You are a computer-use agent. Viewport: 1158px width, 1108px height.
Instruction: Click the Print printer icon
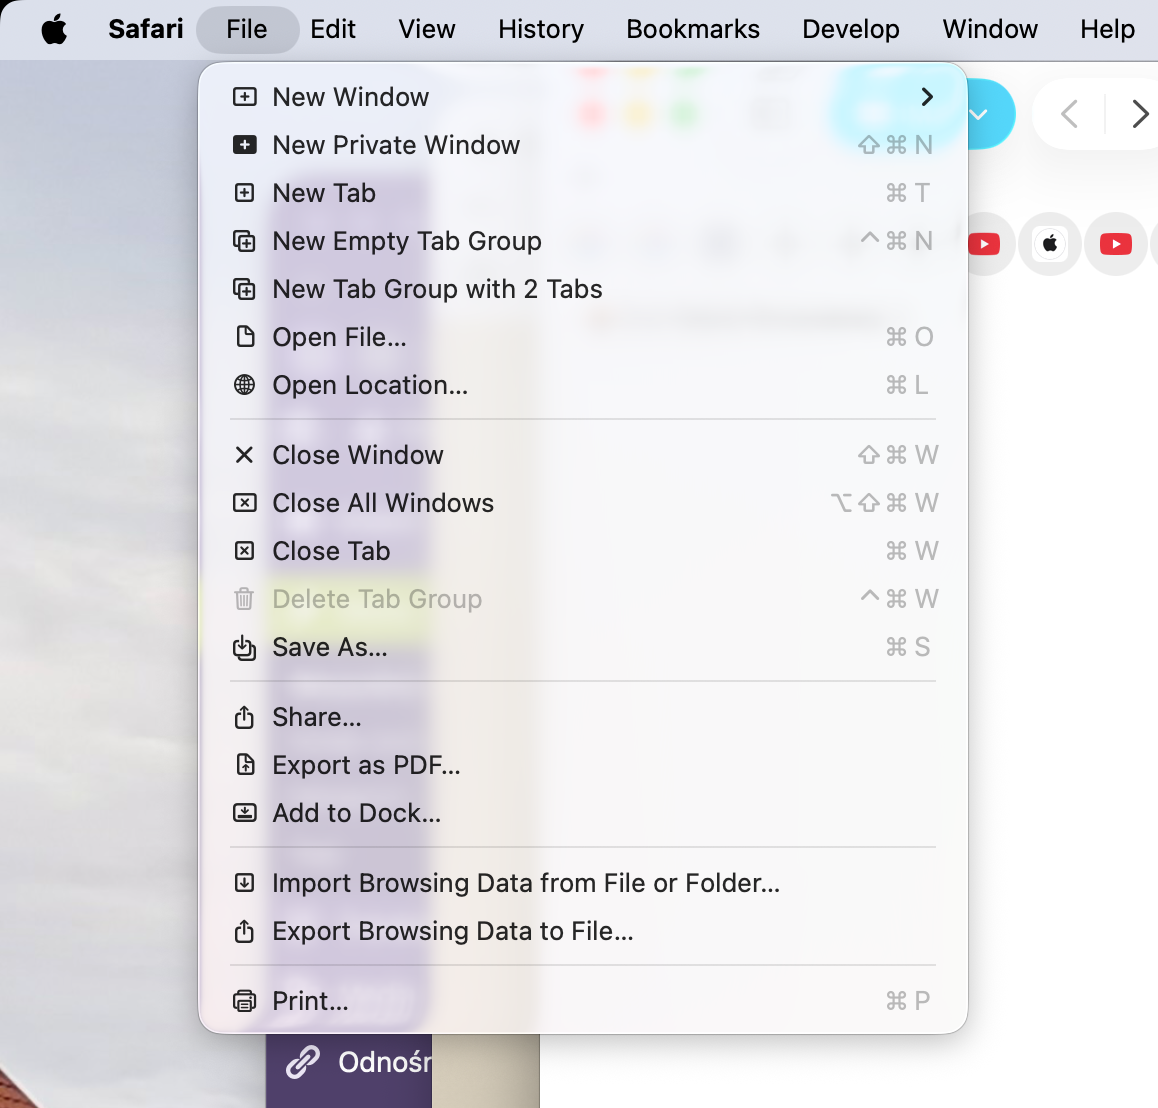[244, 1001]
